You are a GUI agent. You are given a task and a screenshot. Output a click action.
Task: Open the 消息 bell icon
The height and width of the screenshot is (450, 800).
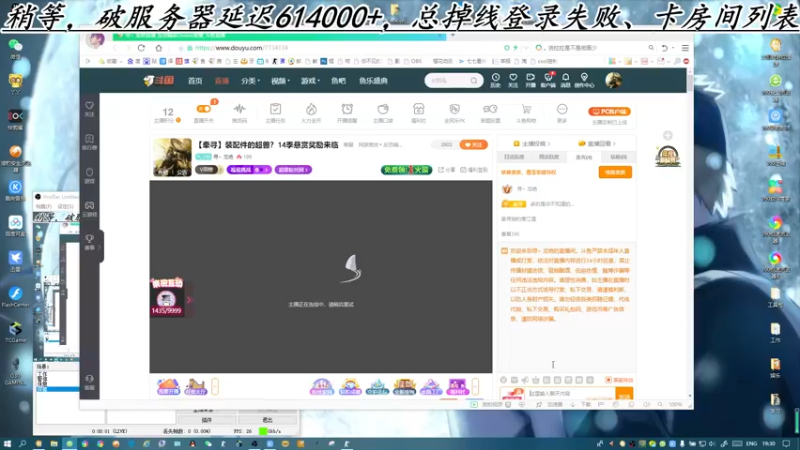point(565,80)
